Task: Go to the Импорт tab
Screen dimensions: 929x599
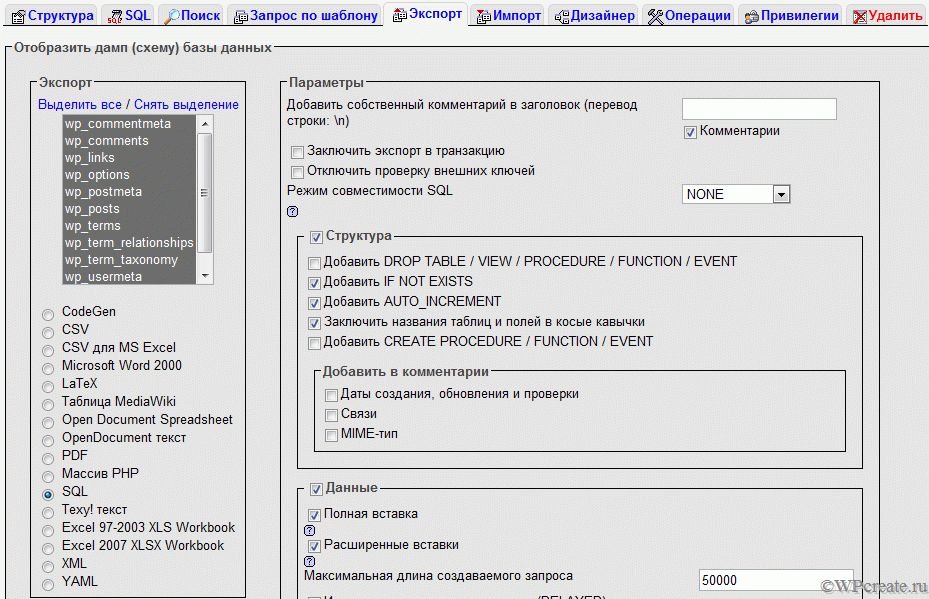Action: coord(509,15)
